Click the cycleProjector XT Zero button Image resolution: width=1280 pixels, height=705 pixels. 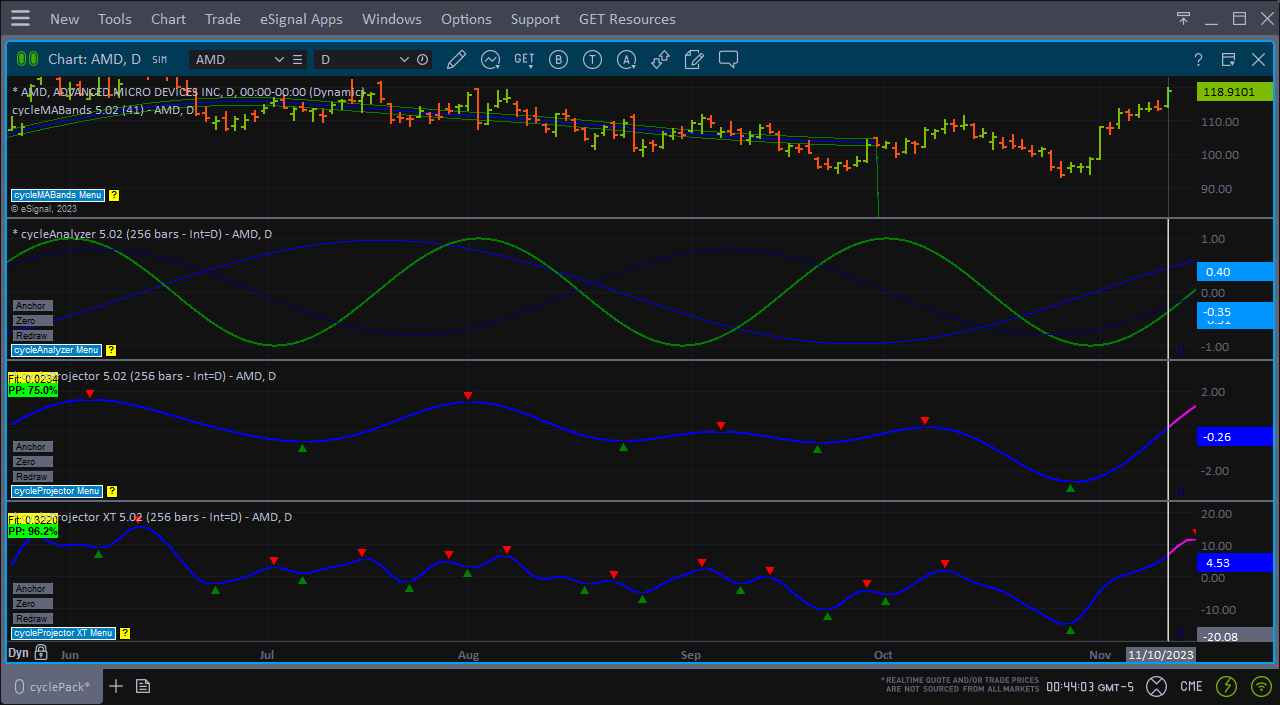pos(32,604)
